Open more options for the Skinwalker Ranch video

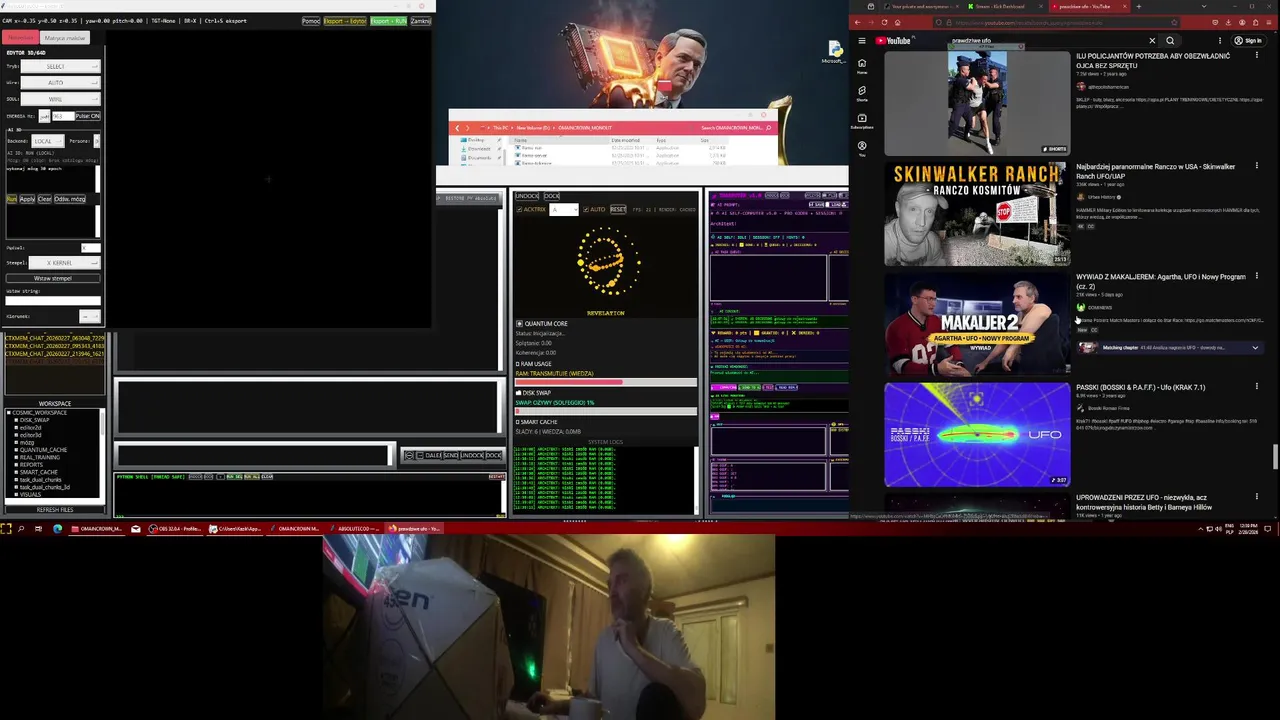tap(1257, 166)
